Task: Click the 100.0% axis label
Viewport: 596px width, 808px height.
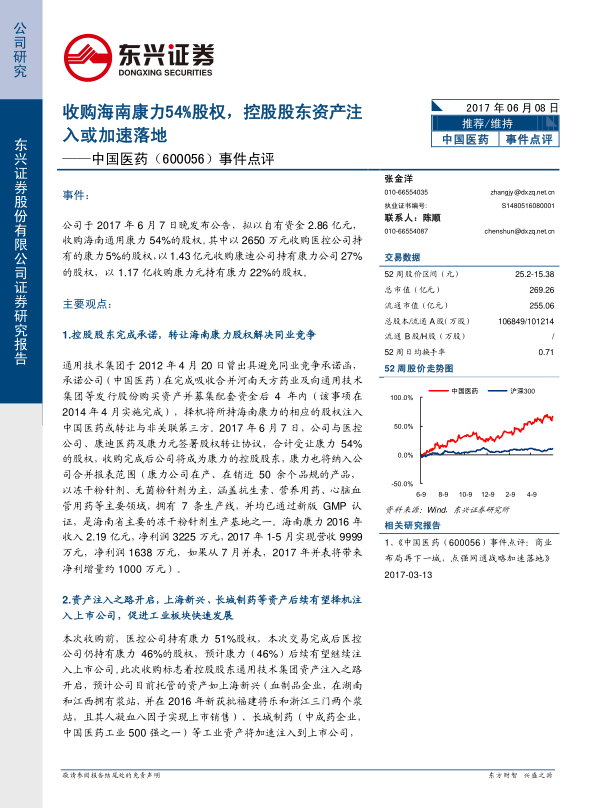Action: coord(402,398)
